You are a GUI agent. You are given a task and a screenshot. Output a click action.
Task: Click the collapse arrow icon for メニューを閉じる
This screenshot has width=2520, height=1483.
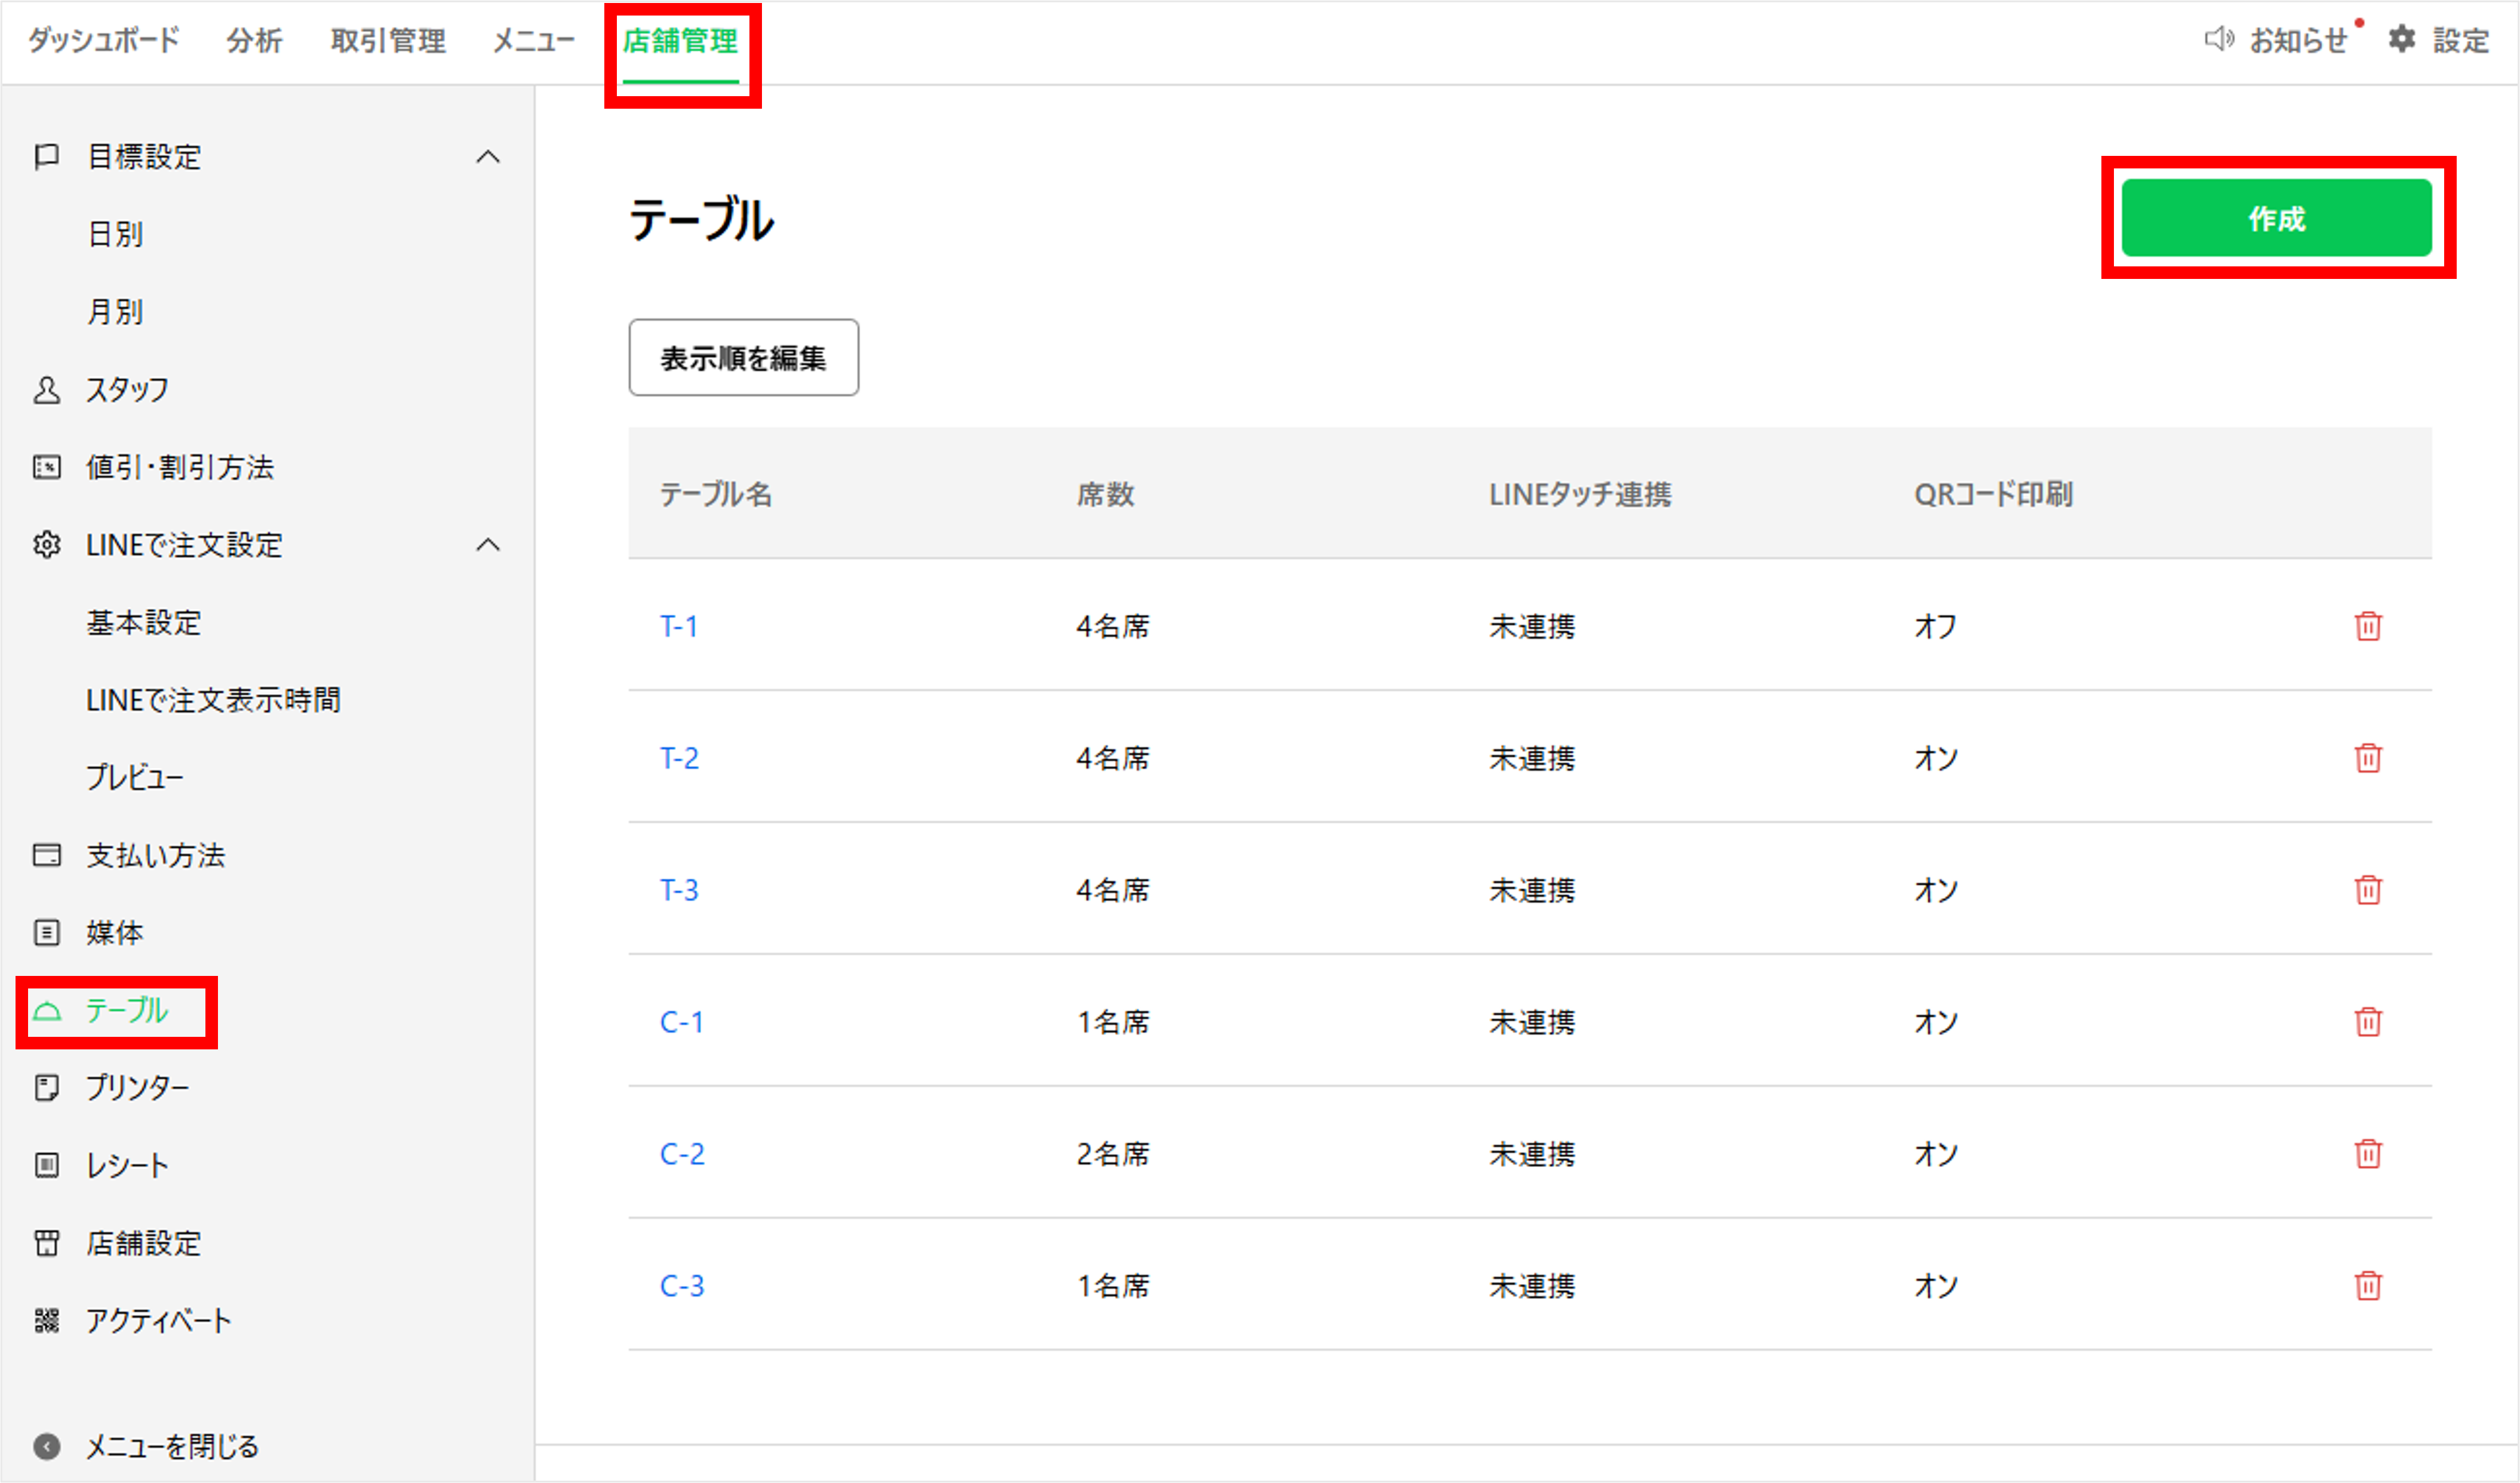[x=46, y=1447]
